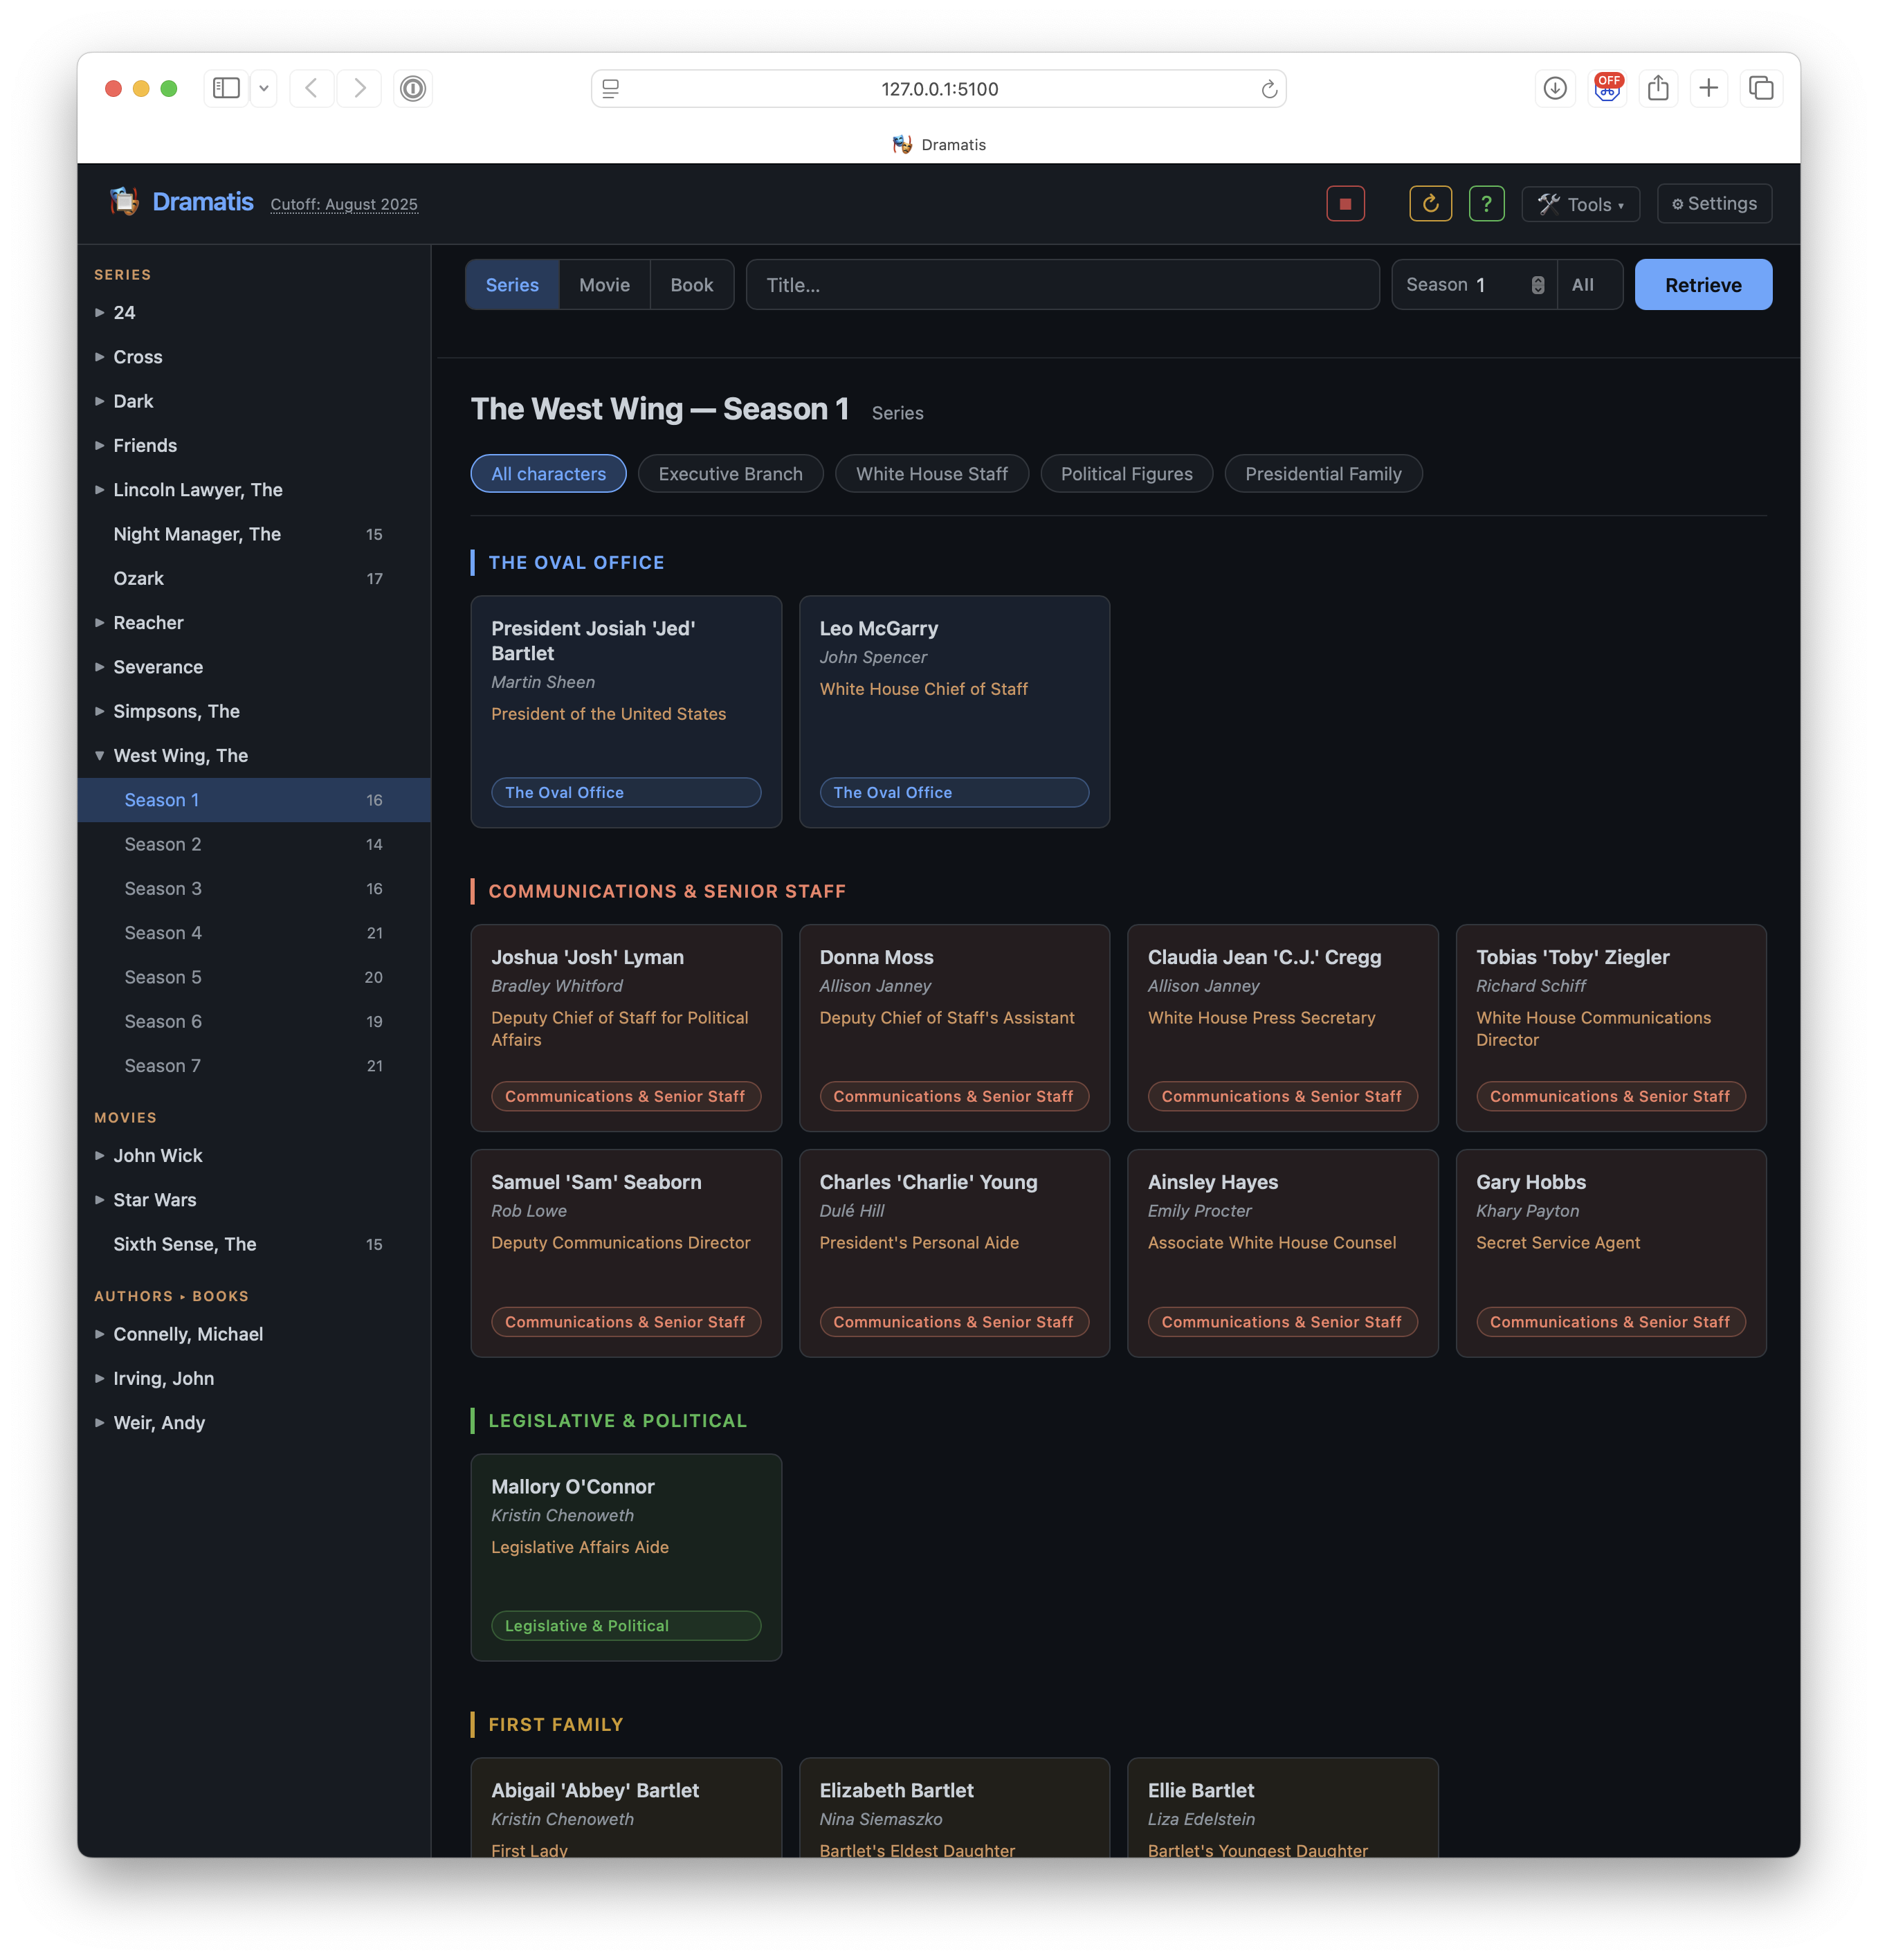1878x1960 pixels.
Task: Click the privacy shield icon in toolbar
Action: pyautogui.click(x=413, y=88)
